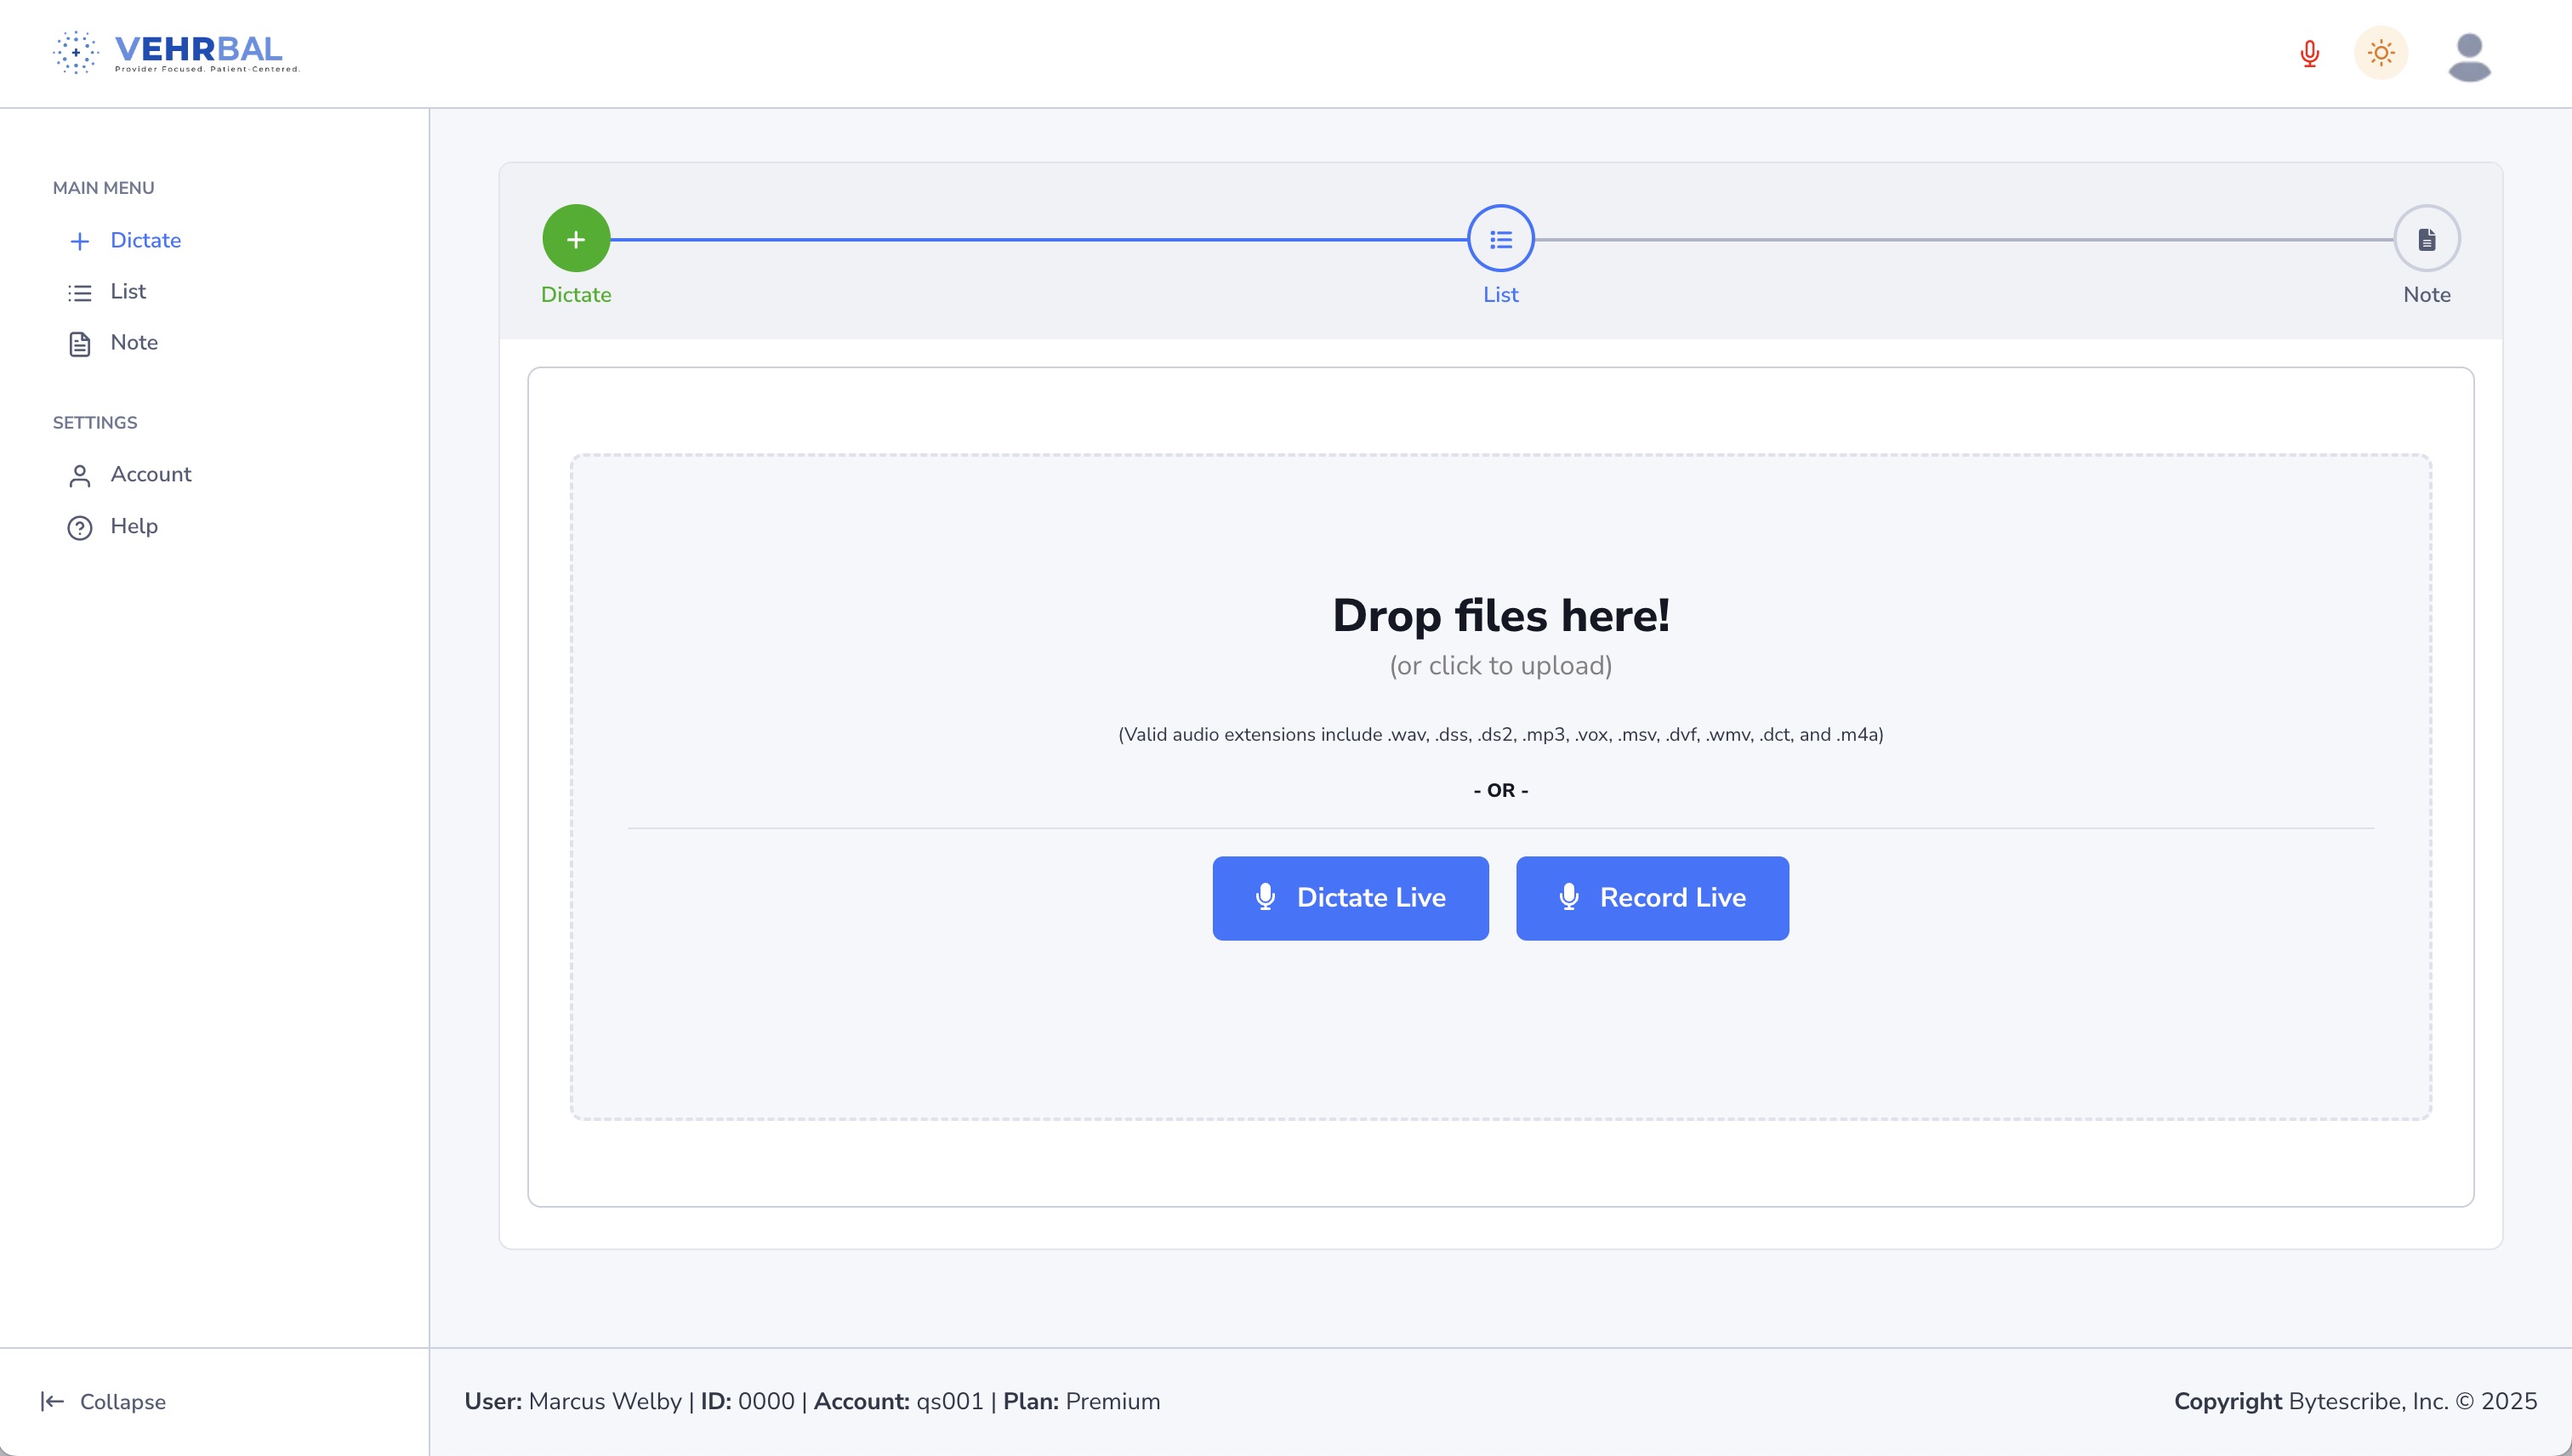The width and height of the screenshot is (2572, 1456).
Task: Click the red microphone icon in header
Action: [x=2309, y=53]
